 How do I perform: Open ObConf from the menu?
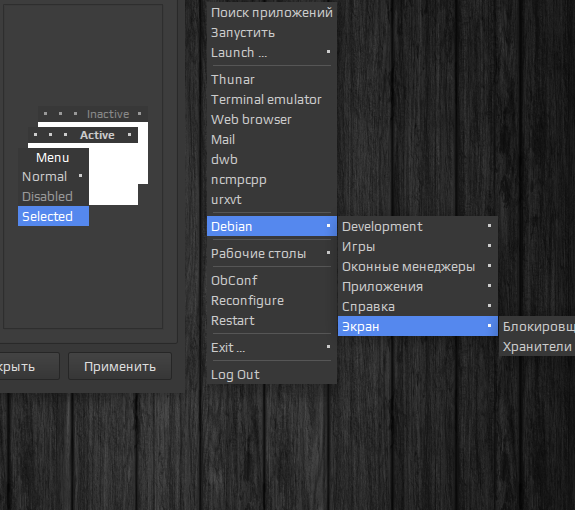pyautogui.click(x=272, y=280)
